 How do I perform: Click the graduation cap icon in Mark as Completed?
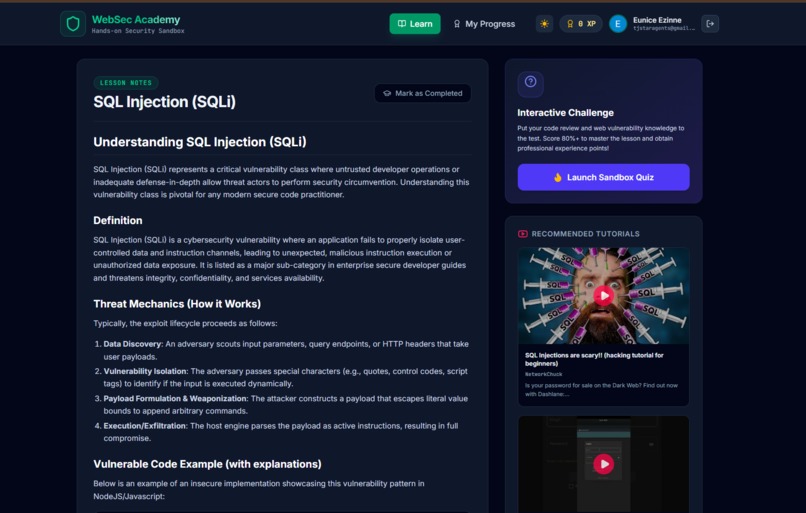(x=387, y=93)
